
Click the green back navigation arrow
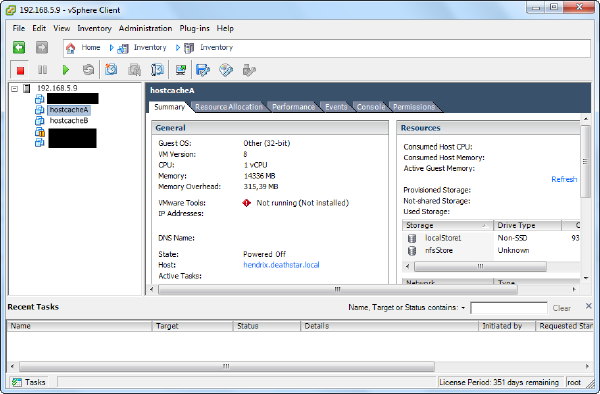pyautogui.click(x=19, y=47)
